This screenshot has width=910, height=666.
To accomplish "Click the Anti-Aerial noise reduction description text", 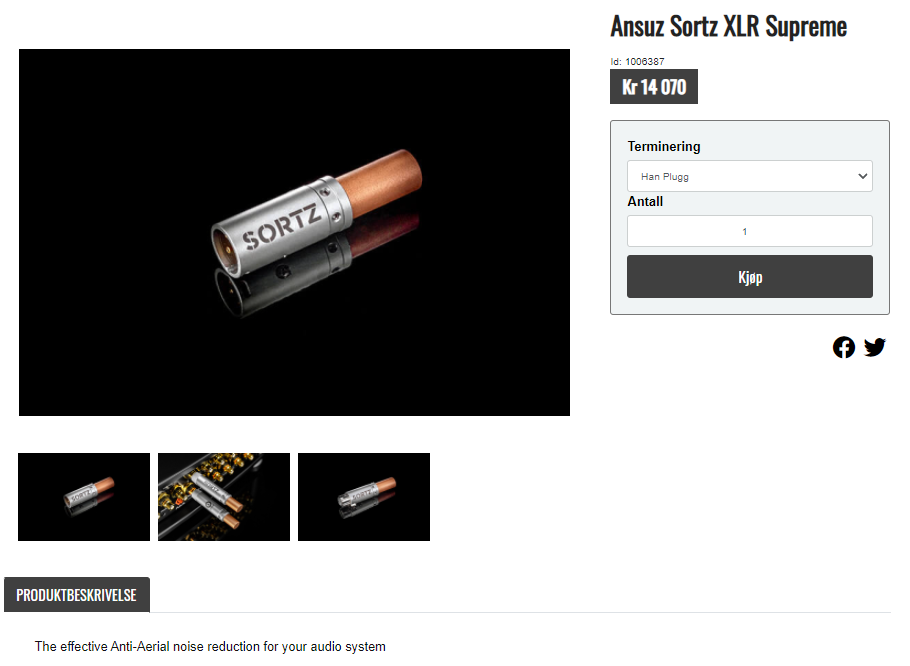I will pos(210,646).
